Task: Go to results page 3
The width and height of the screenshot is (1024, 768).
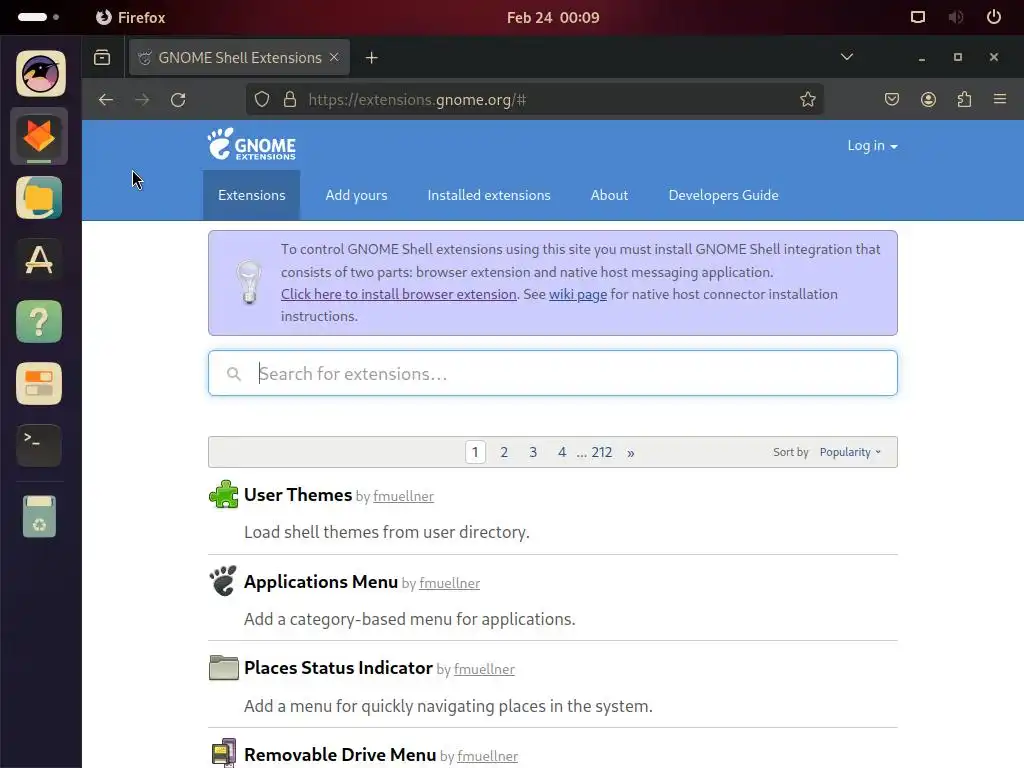Action: (533, 452)
